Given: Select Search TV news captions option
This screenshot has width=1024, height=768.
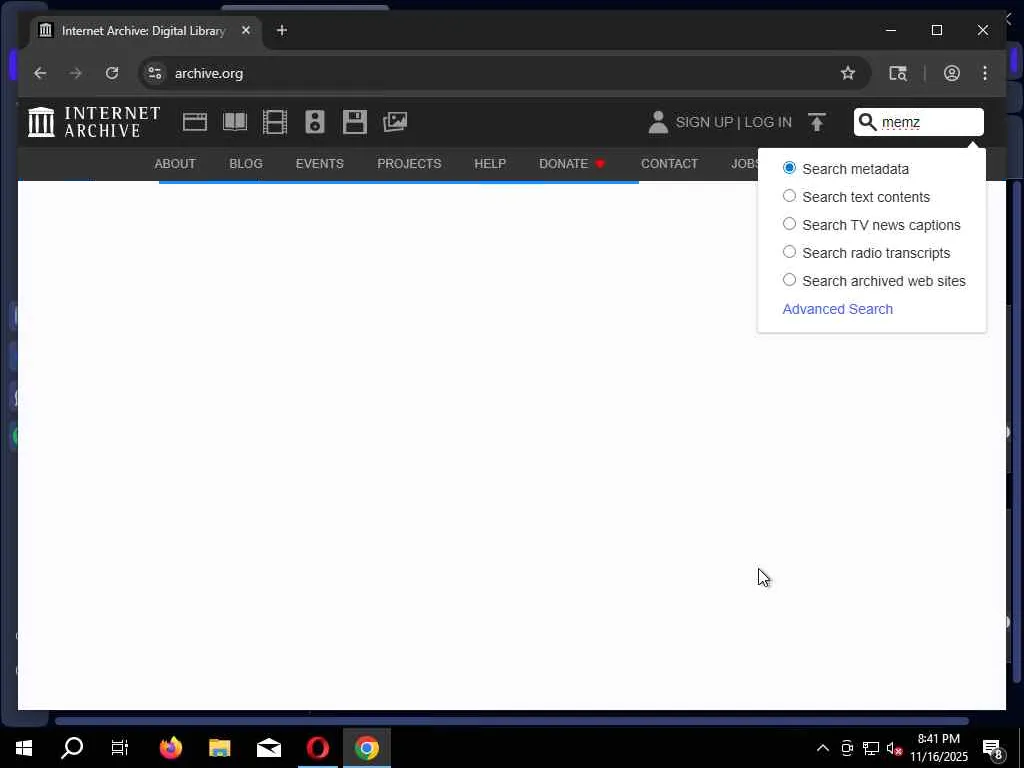Looking at the screenshot, I should pos(790,224).
